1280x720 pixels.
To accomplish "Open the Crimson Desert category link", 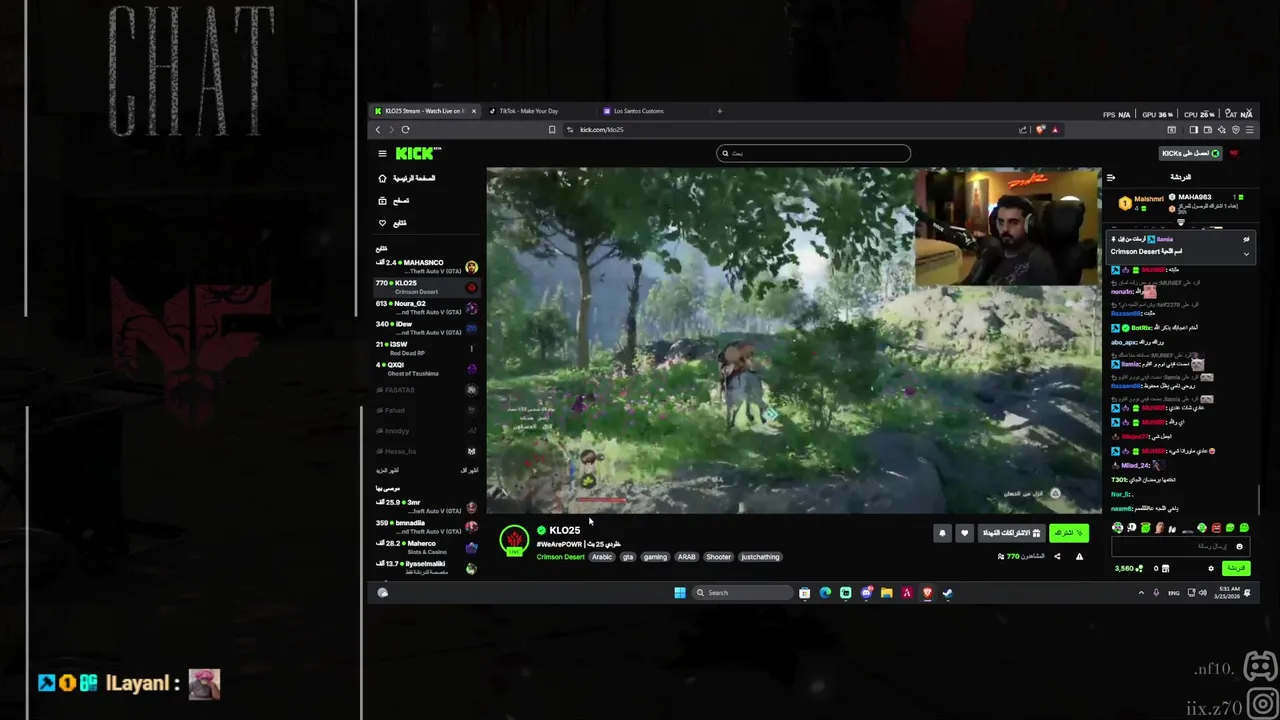I will [560, 557].
